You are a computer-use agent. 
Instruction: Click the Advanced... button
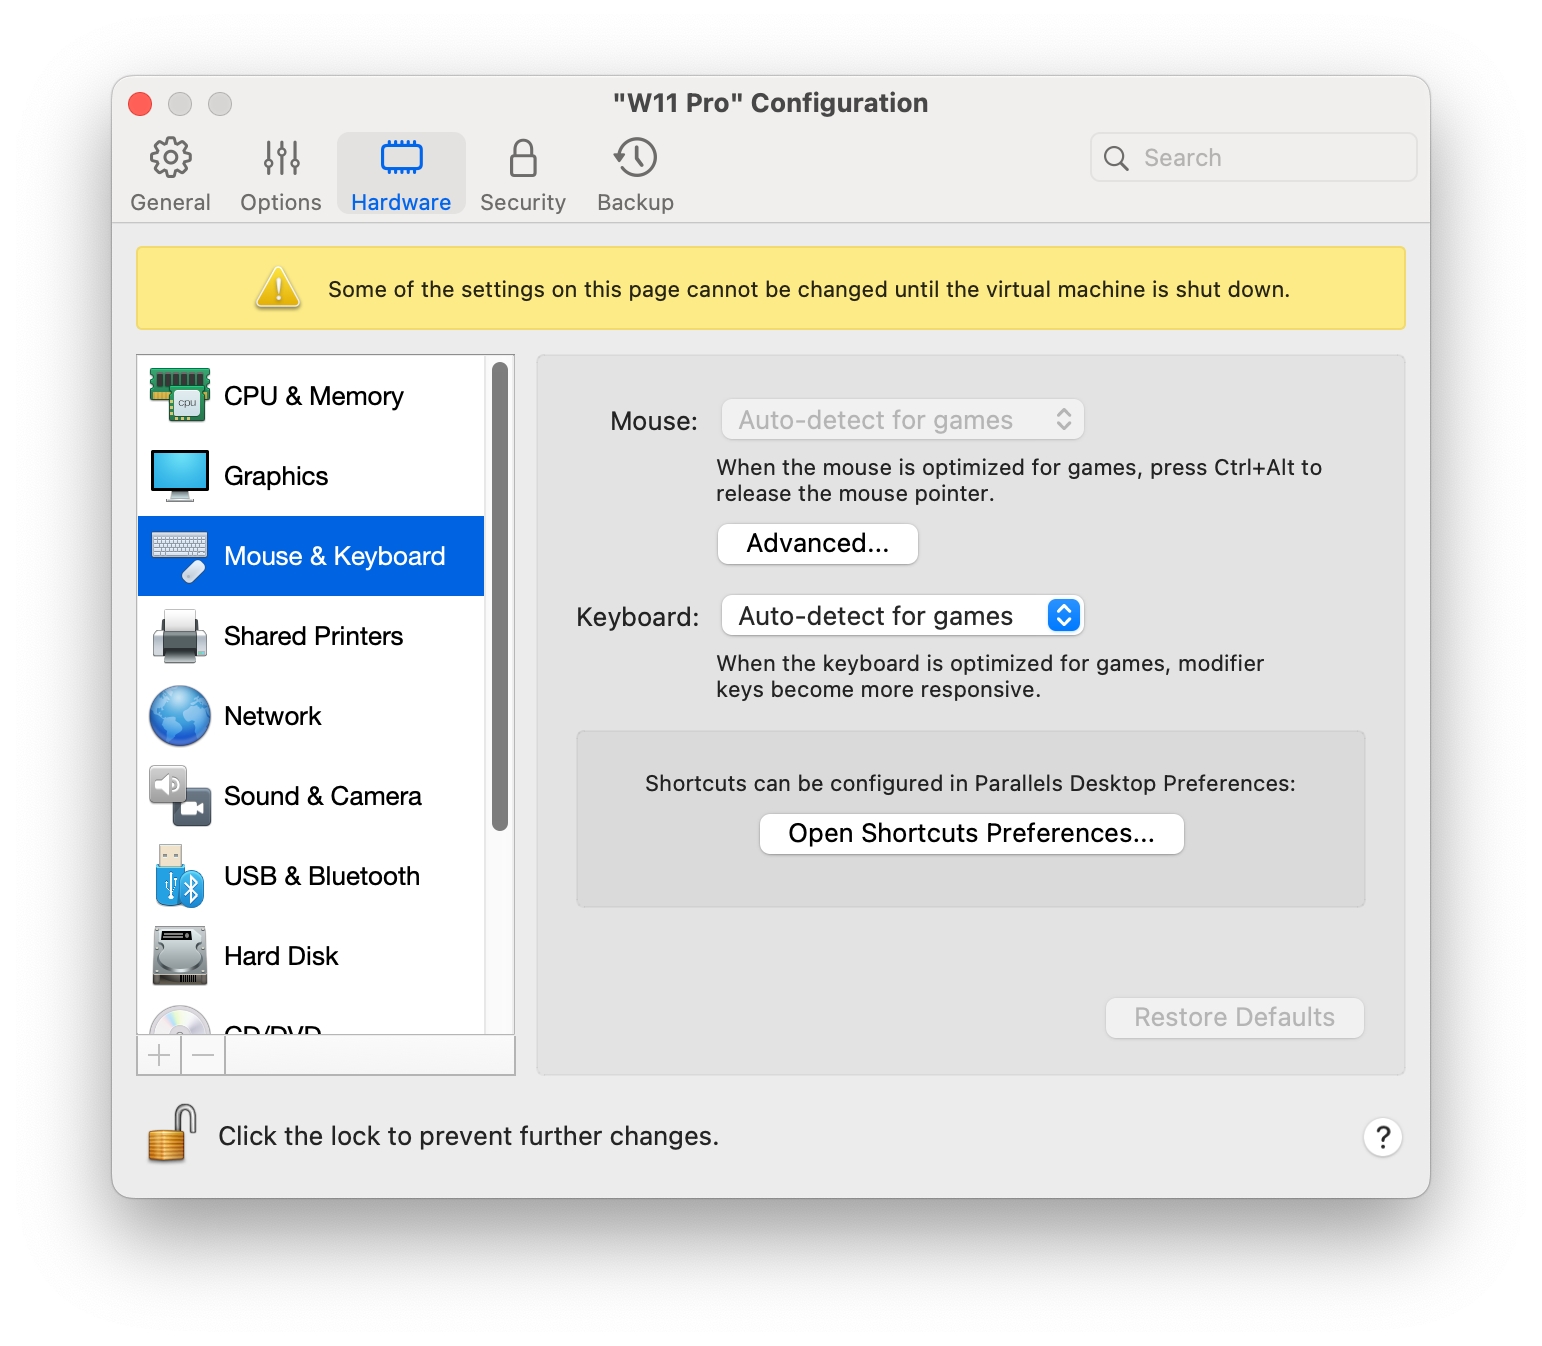pos(817,544)
